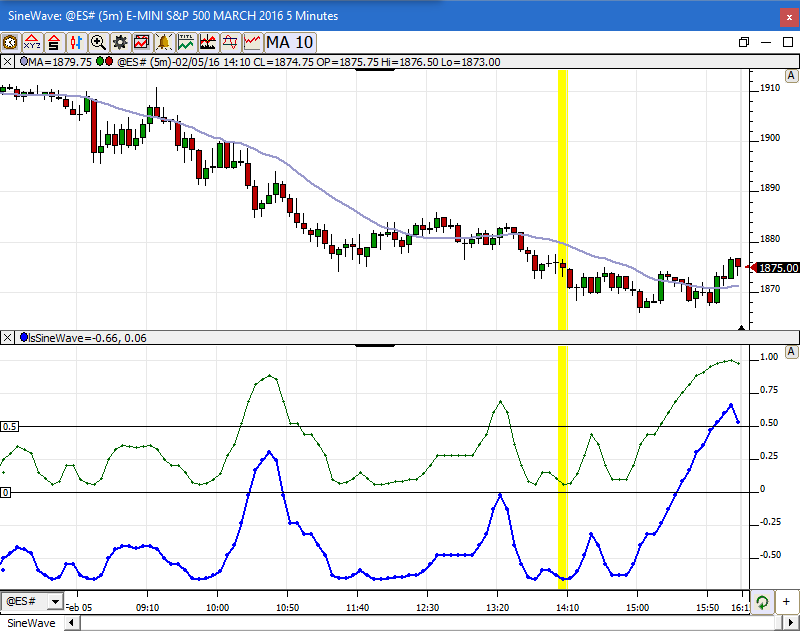The height and width of the screenshot is (631, 800).
Task: Click the MA 10 toolbar button
Action: (x=291, y=42)
